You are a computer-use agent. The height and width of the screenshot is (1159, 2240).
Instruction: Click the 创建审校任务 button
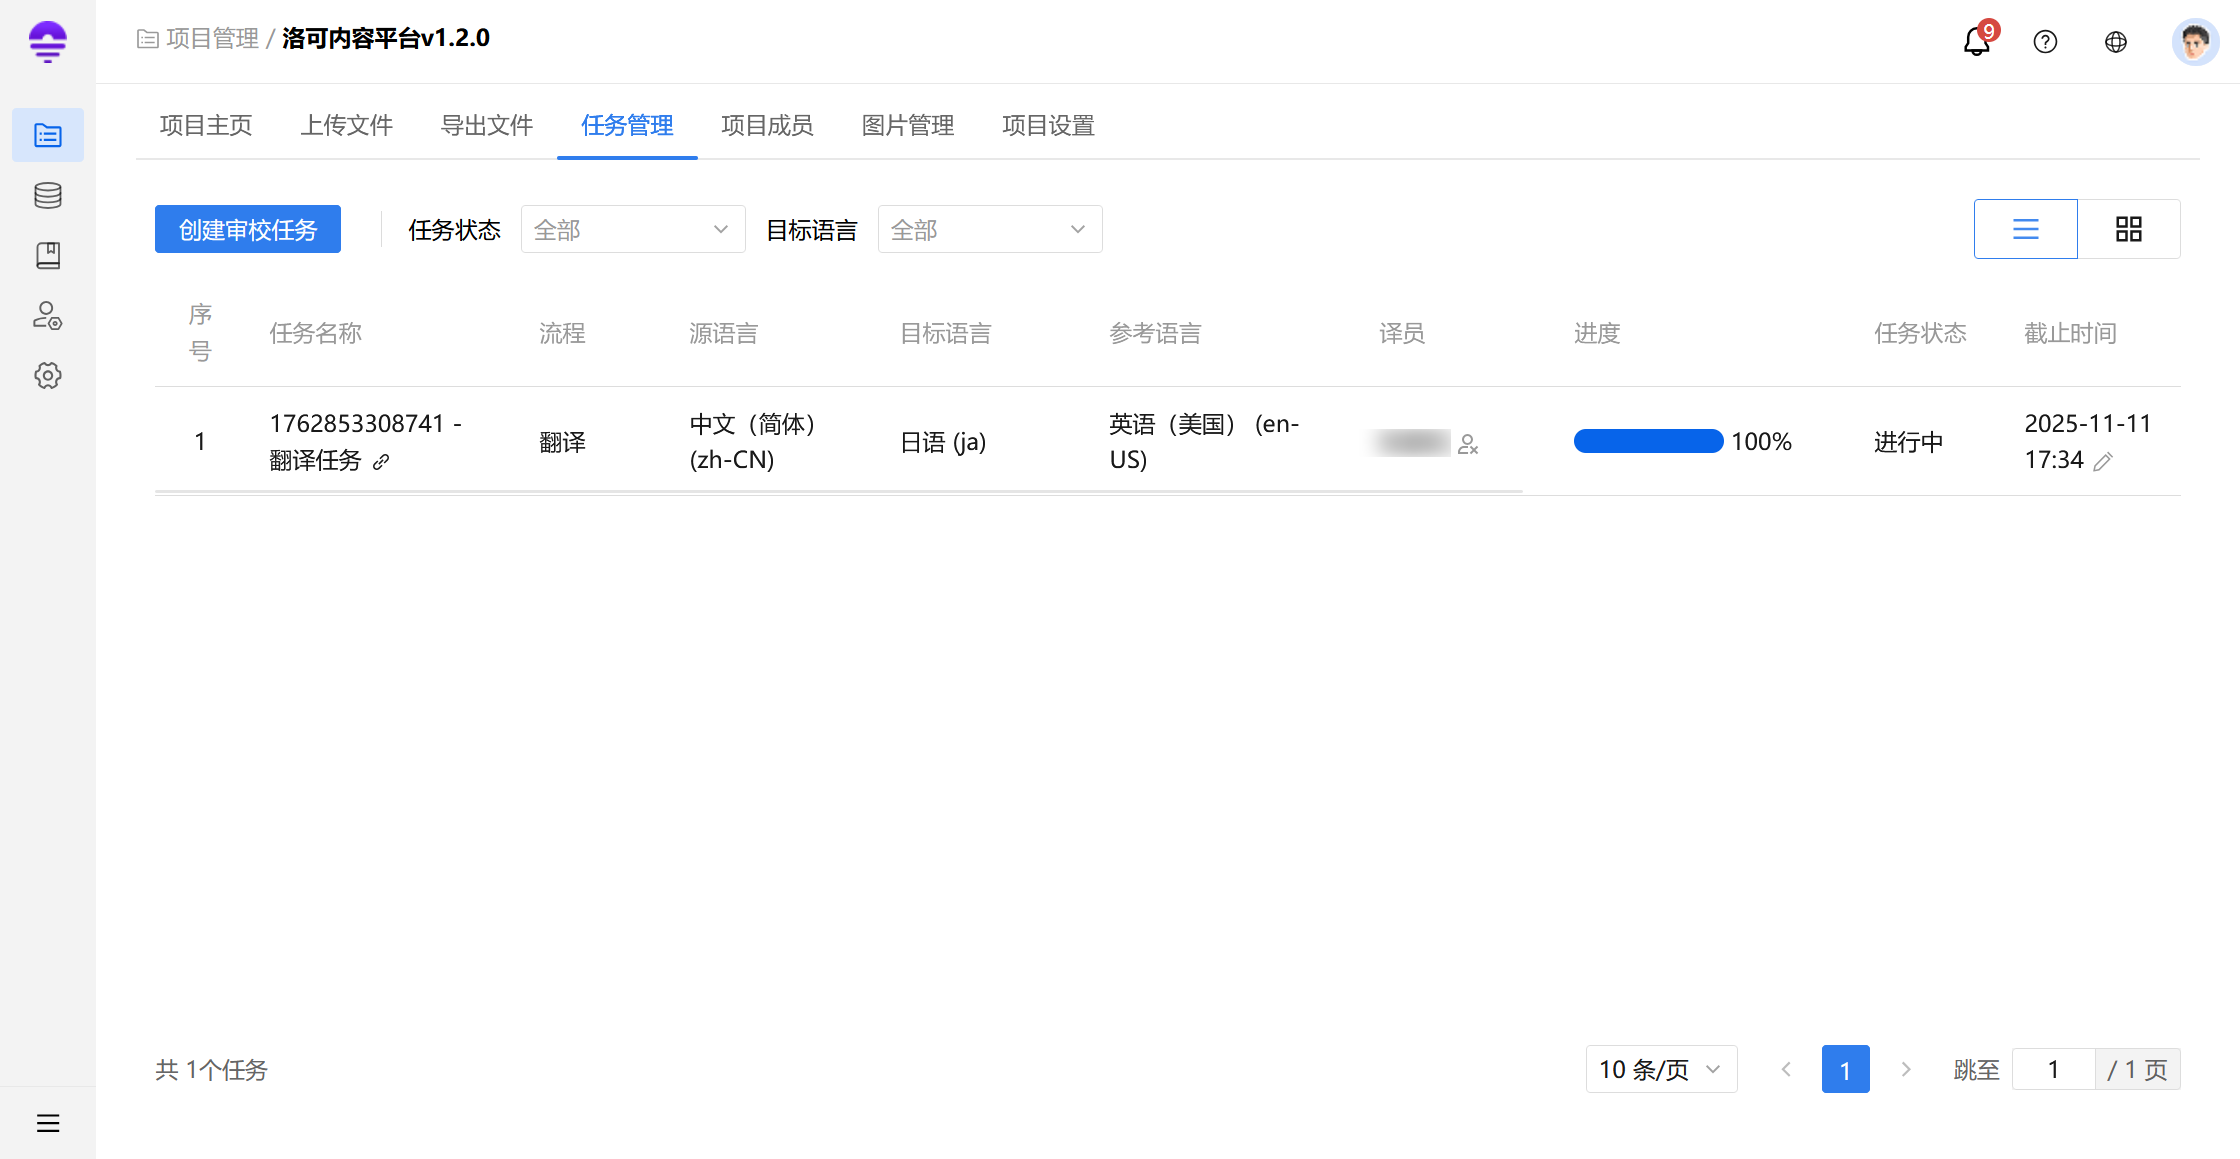click(x=248, y=229)
